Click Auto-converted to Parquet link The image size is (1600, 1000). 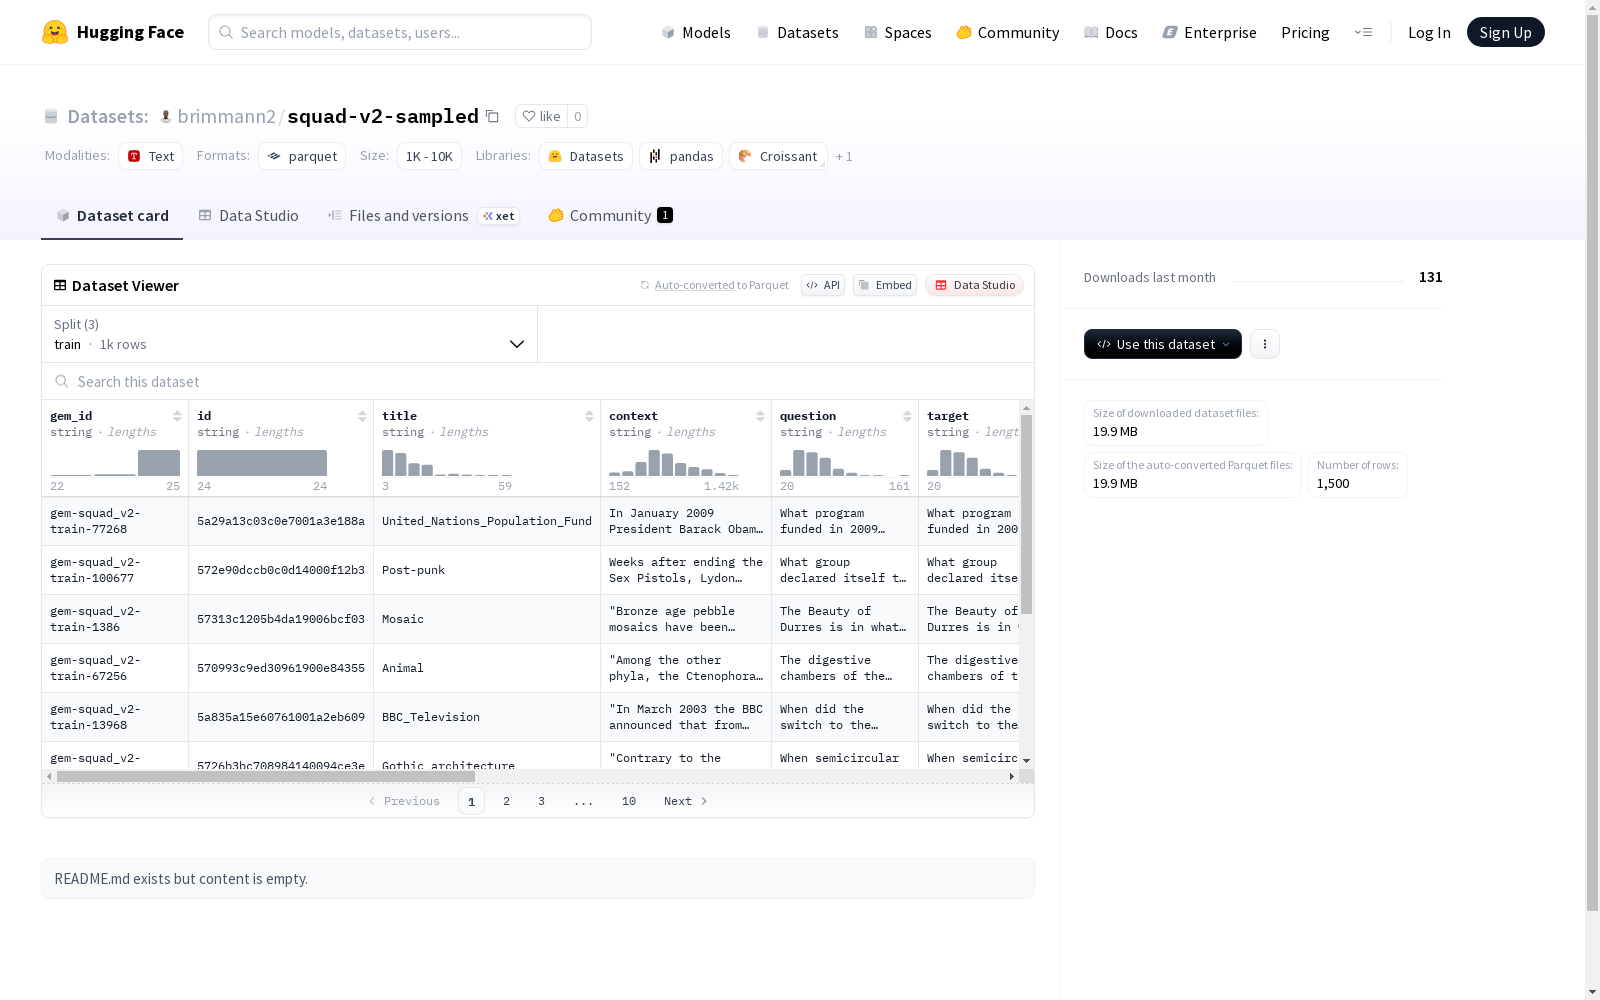click(x=714, y=285)
